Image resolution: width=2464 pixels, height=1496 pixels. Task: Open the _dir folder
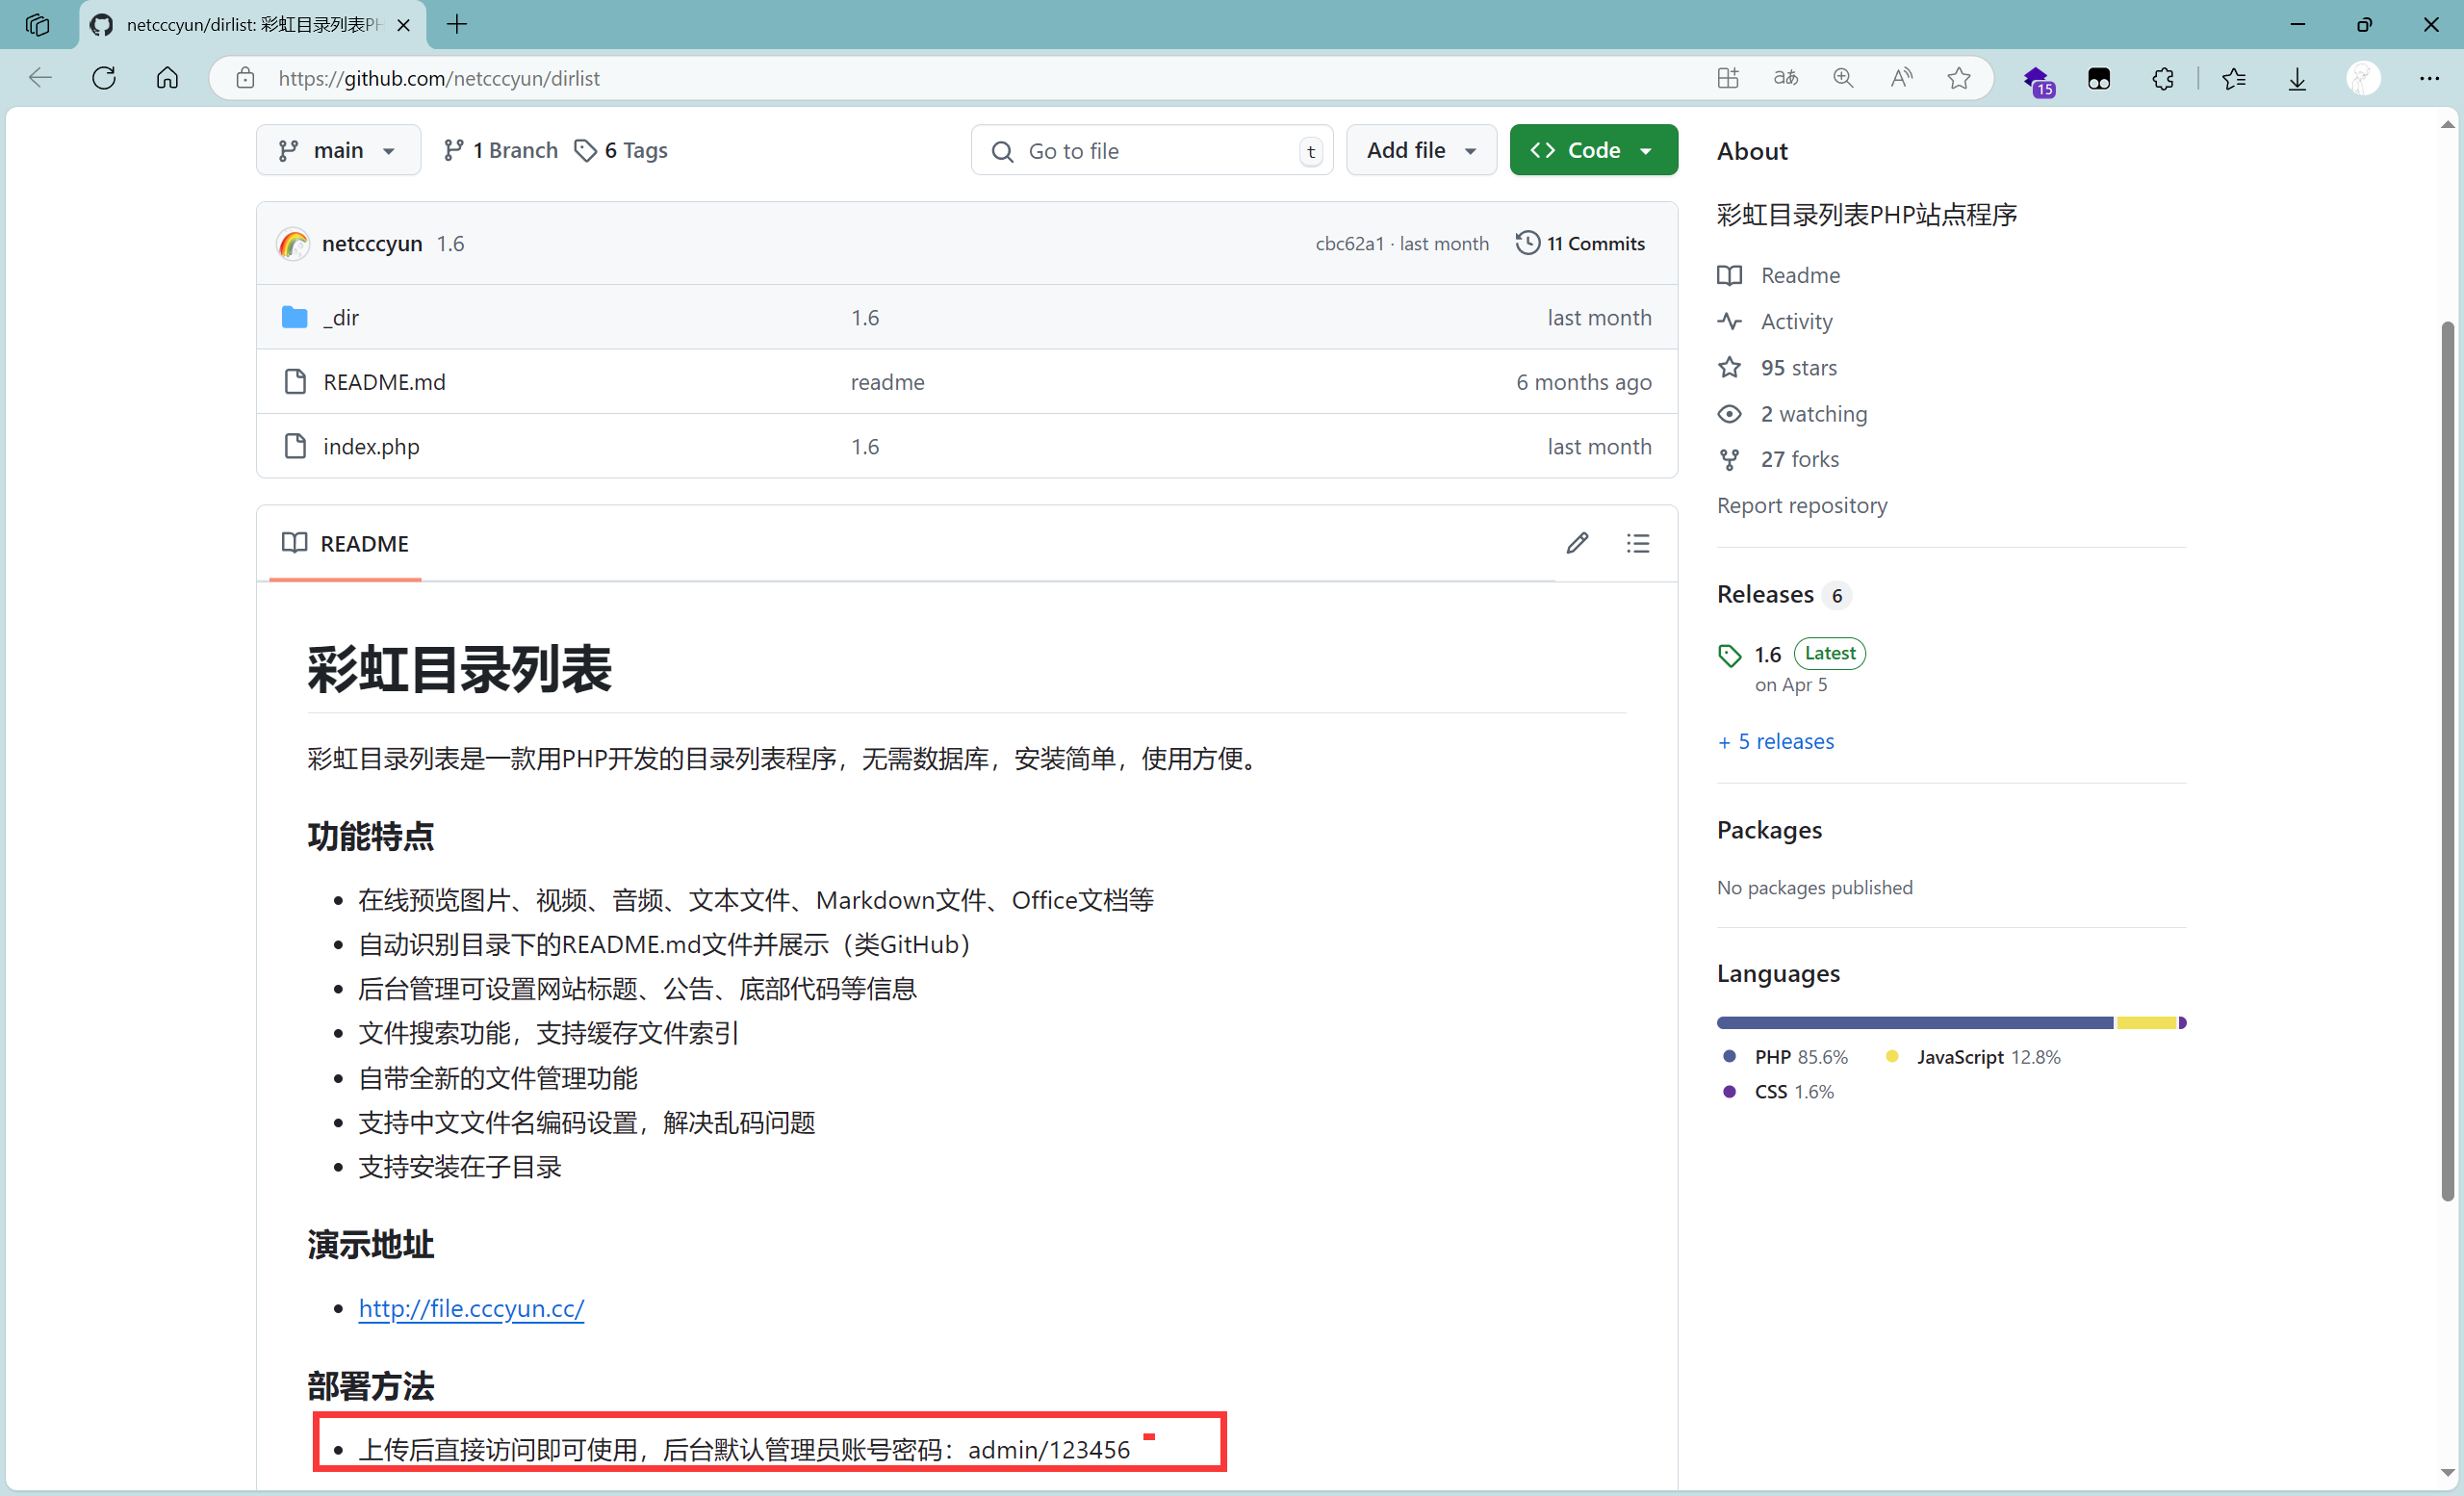(x=340, y=317)
